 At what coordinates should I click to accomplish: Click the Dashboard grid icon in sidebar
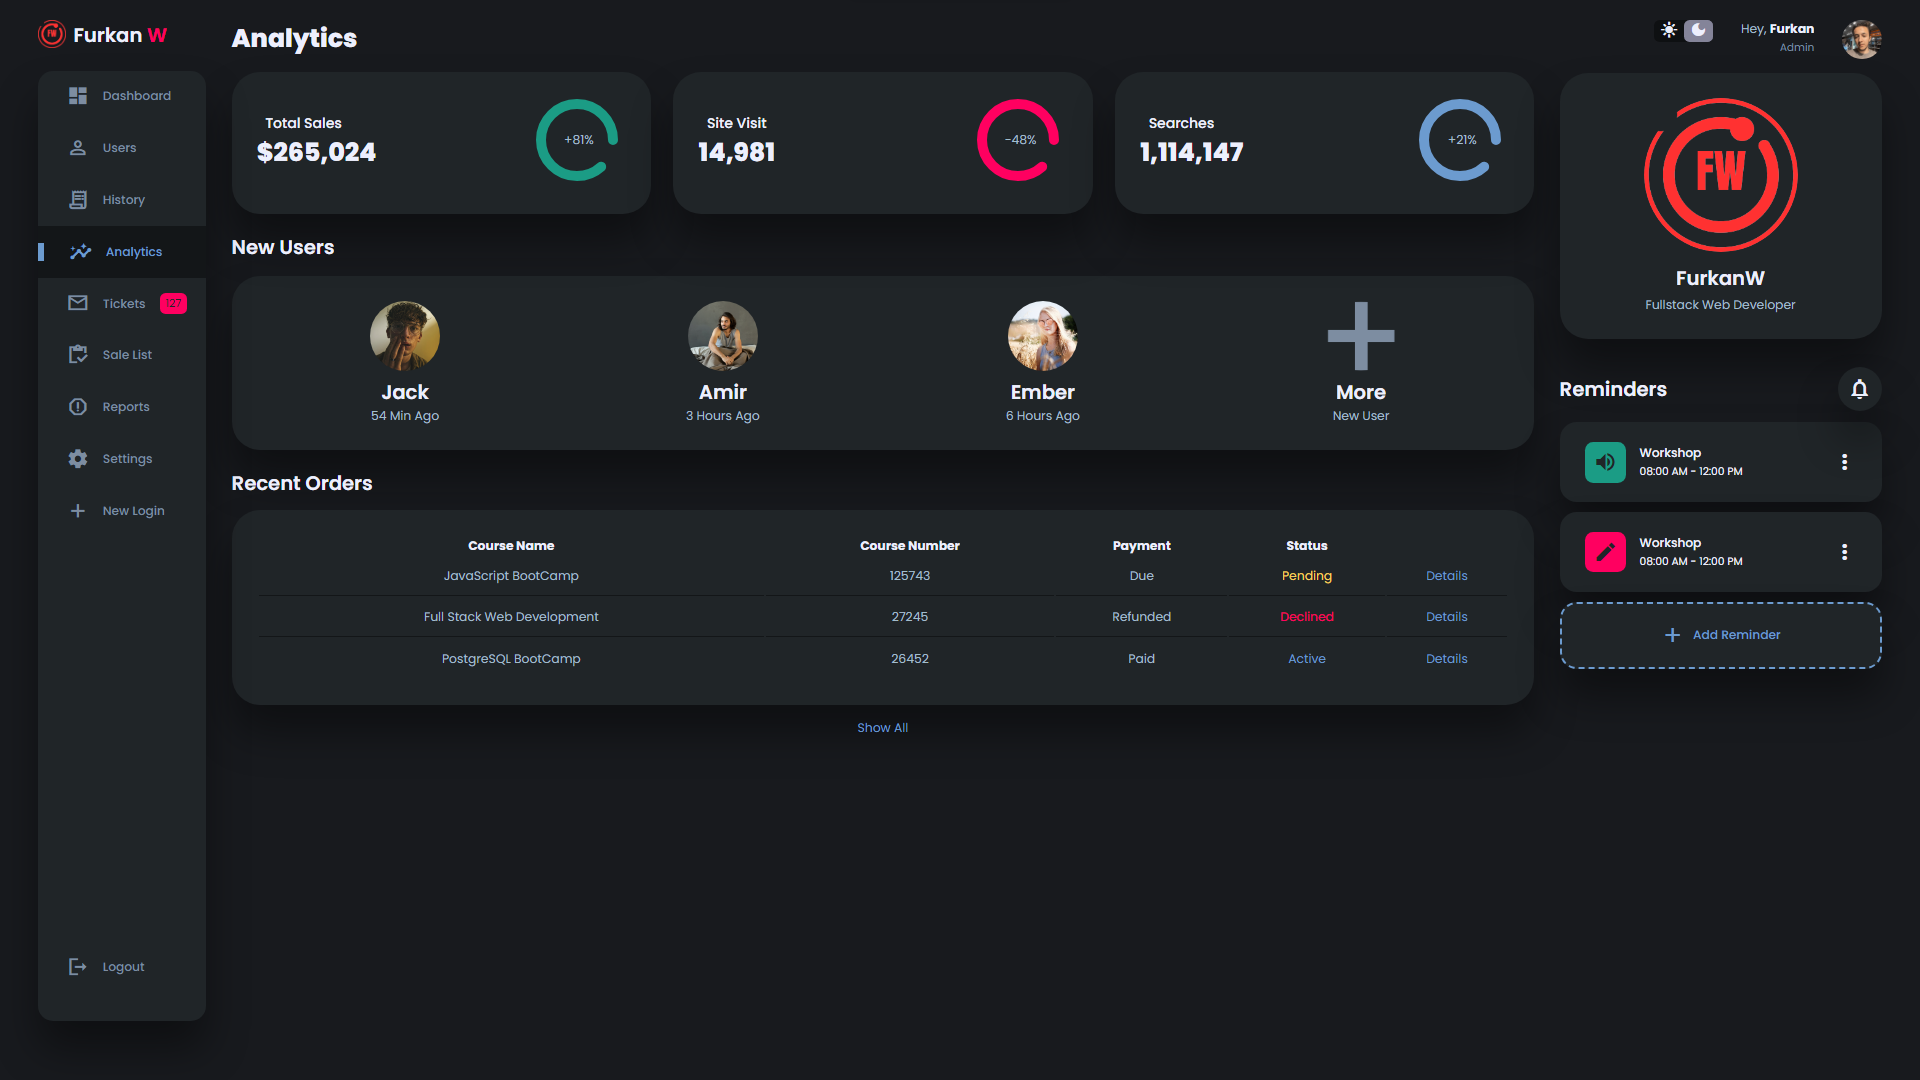[x=78, y=96]
